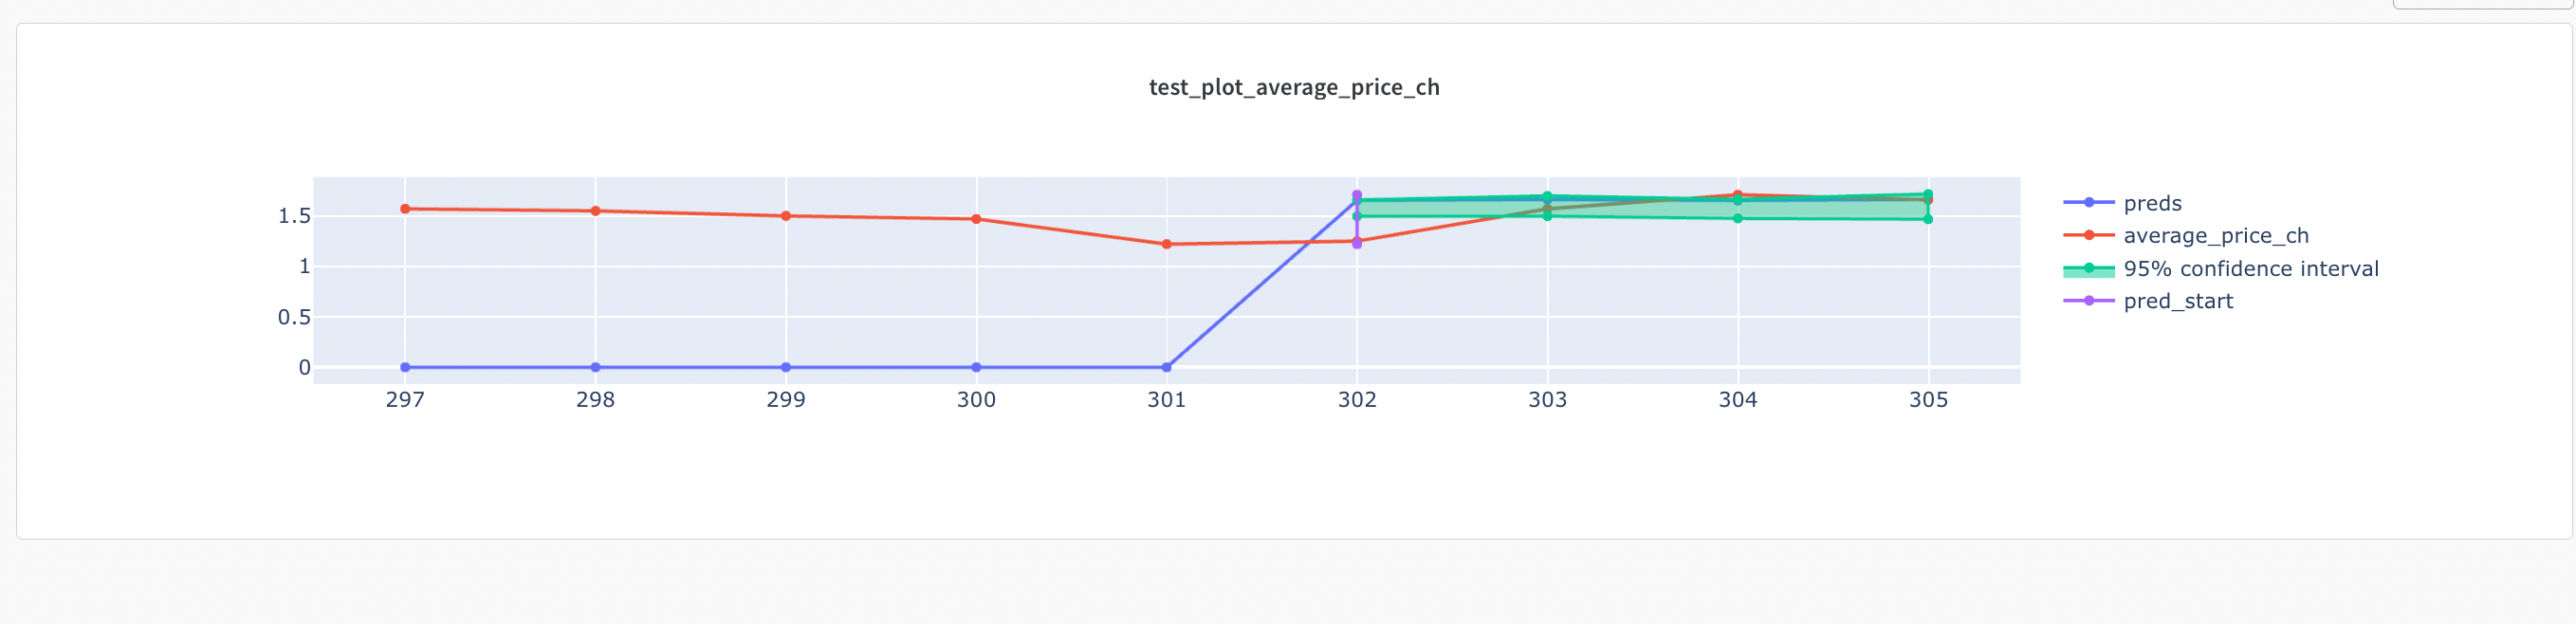Click the y-axis tick label 0.5
This screenshot has height=624, width=2576.
point(294,317)
